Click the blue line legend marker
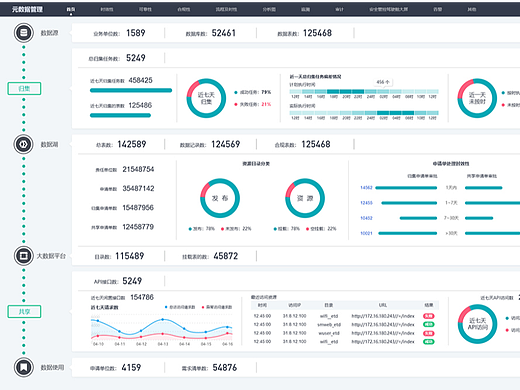This screenshot has height=390, width=520. 166,307
